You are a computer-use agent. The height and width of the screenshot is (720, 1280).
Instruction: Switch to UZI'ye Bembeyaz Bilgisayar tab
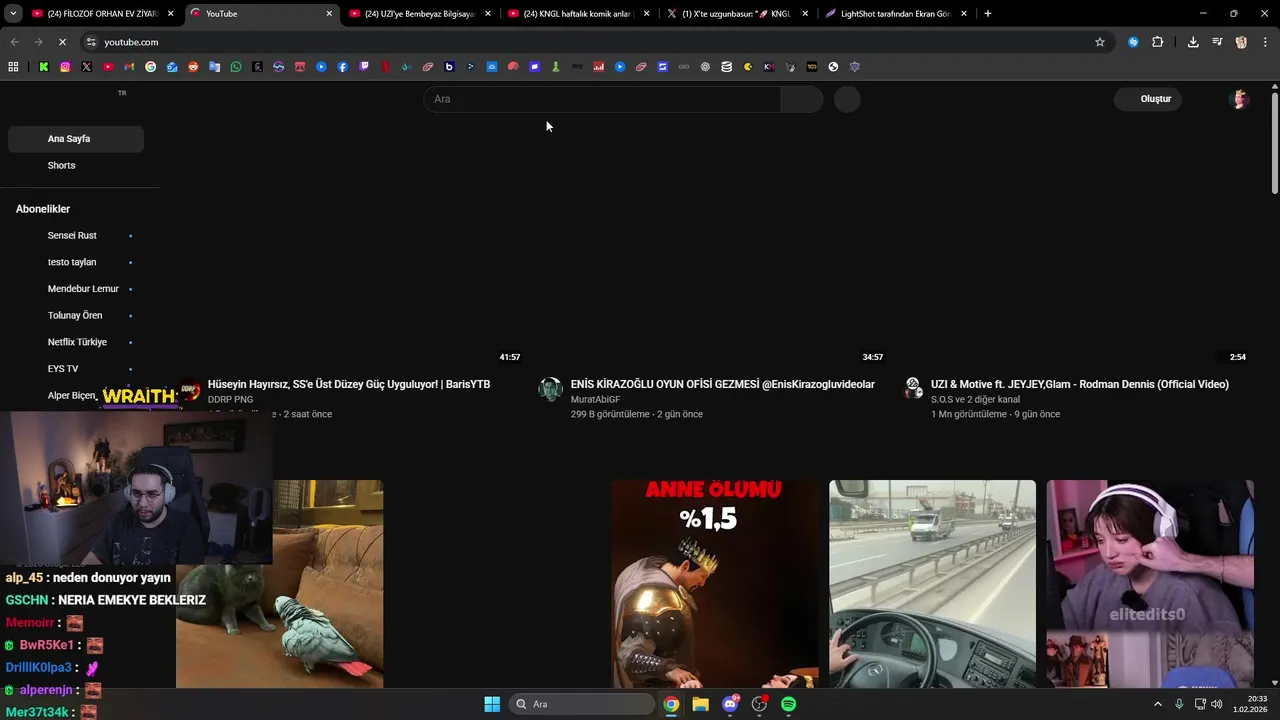(x=420, y=14)
